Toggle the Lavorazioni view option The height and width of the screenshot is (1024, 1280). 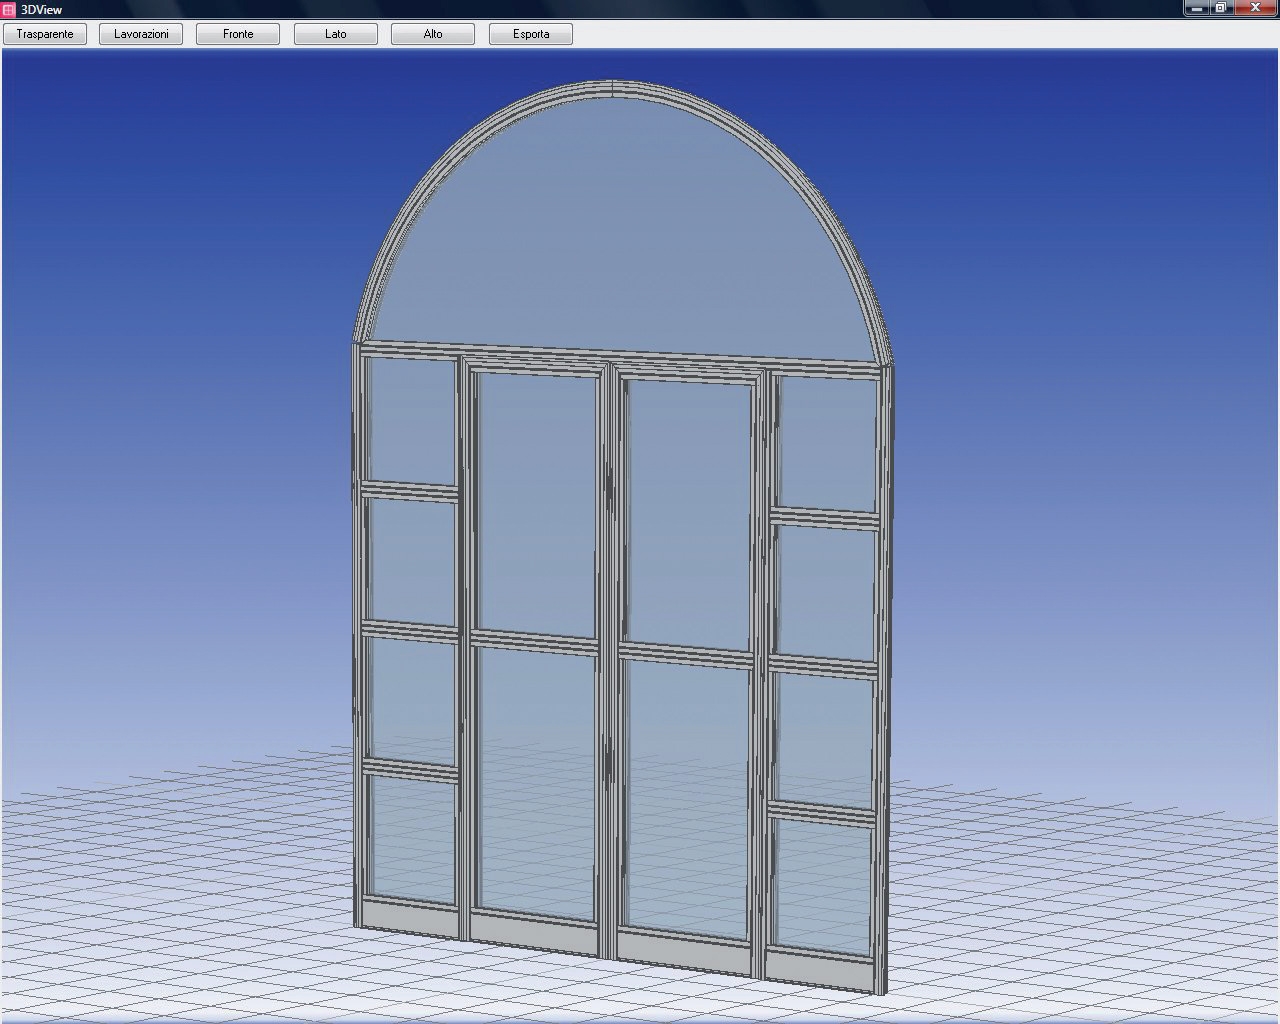pyautogui.click(x=141, y=34)
